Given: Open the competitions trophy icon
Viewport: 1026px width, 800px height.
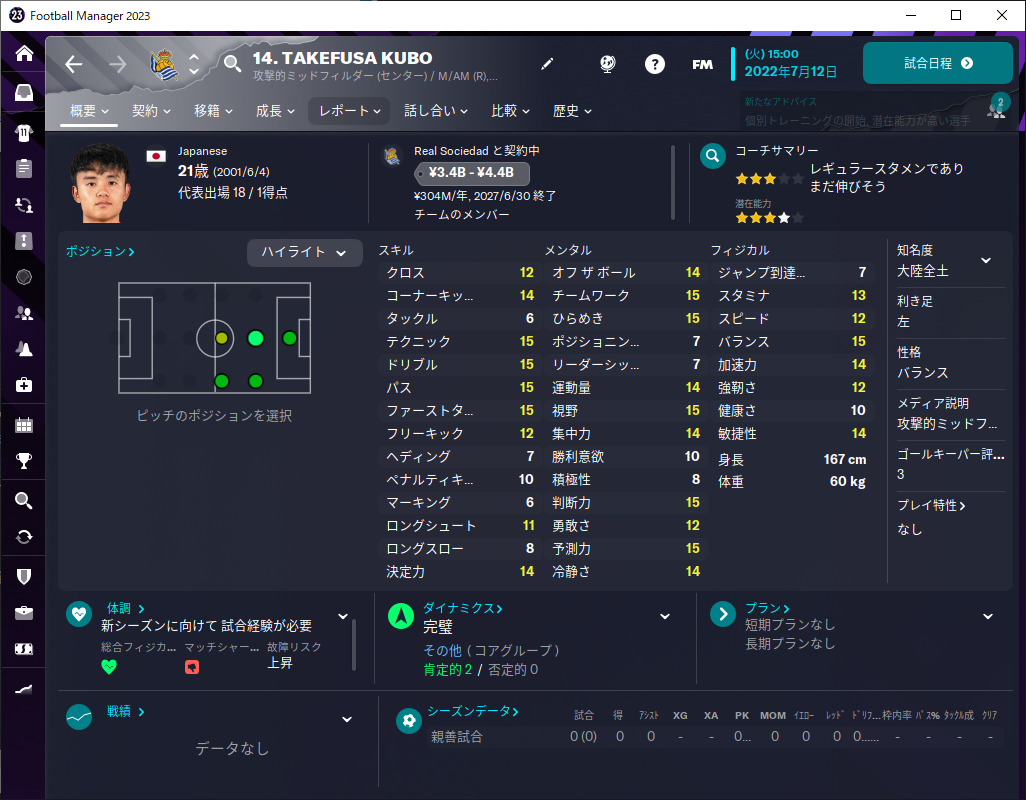Looking at the screenshot, I should (24, 461).
